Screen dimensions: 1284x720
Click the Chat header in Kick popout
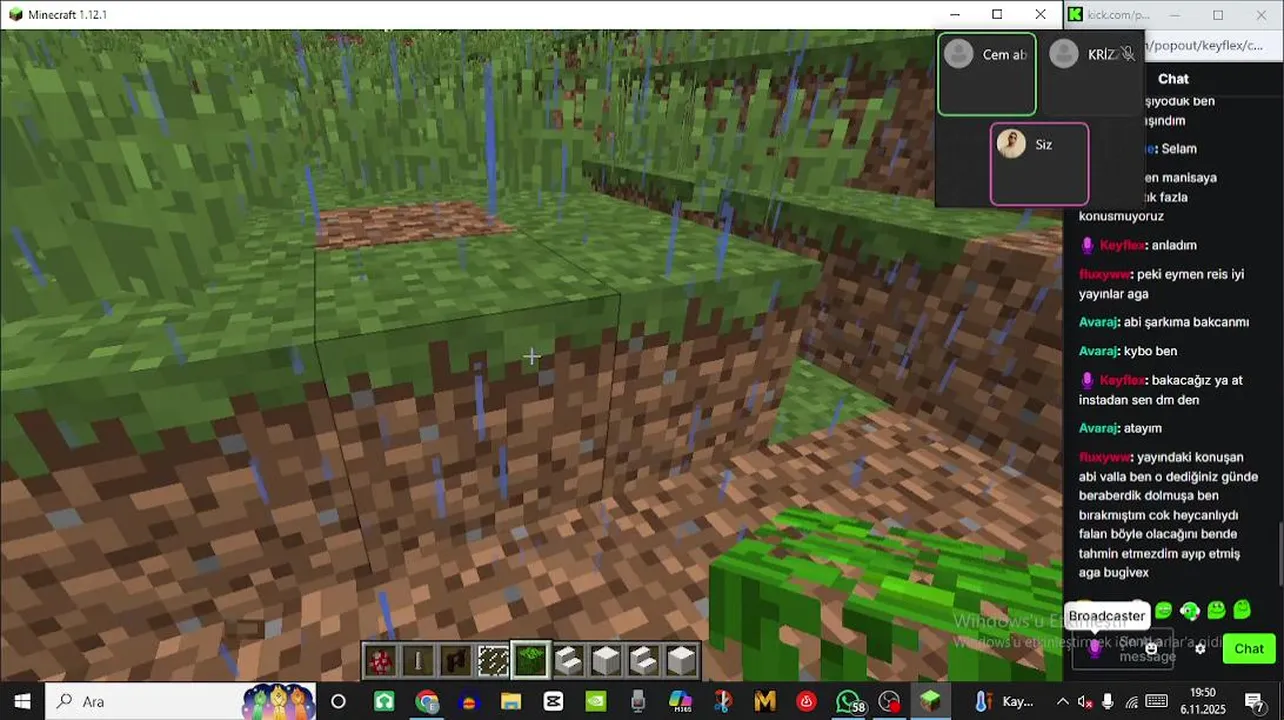(x=1173, y=79)
